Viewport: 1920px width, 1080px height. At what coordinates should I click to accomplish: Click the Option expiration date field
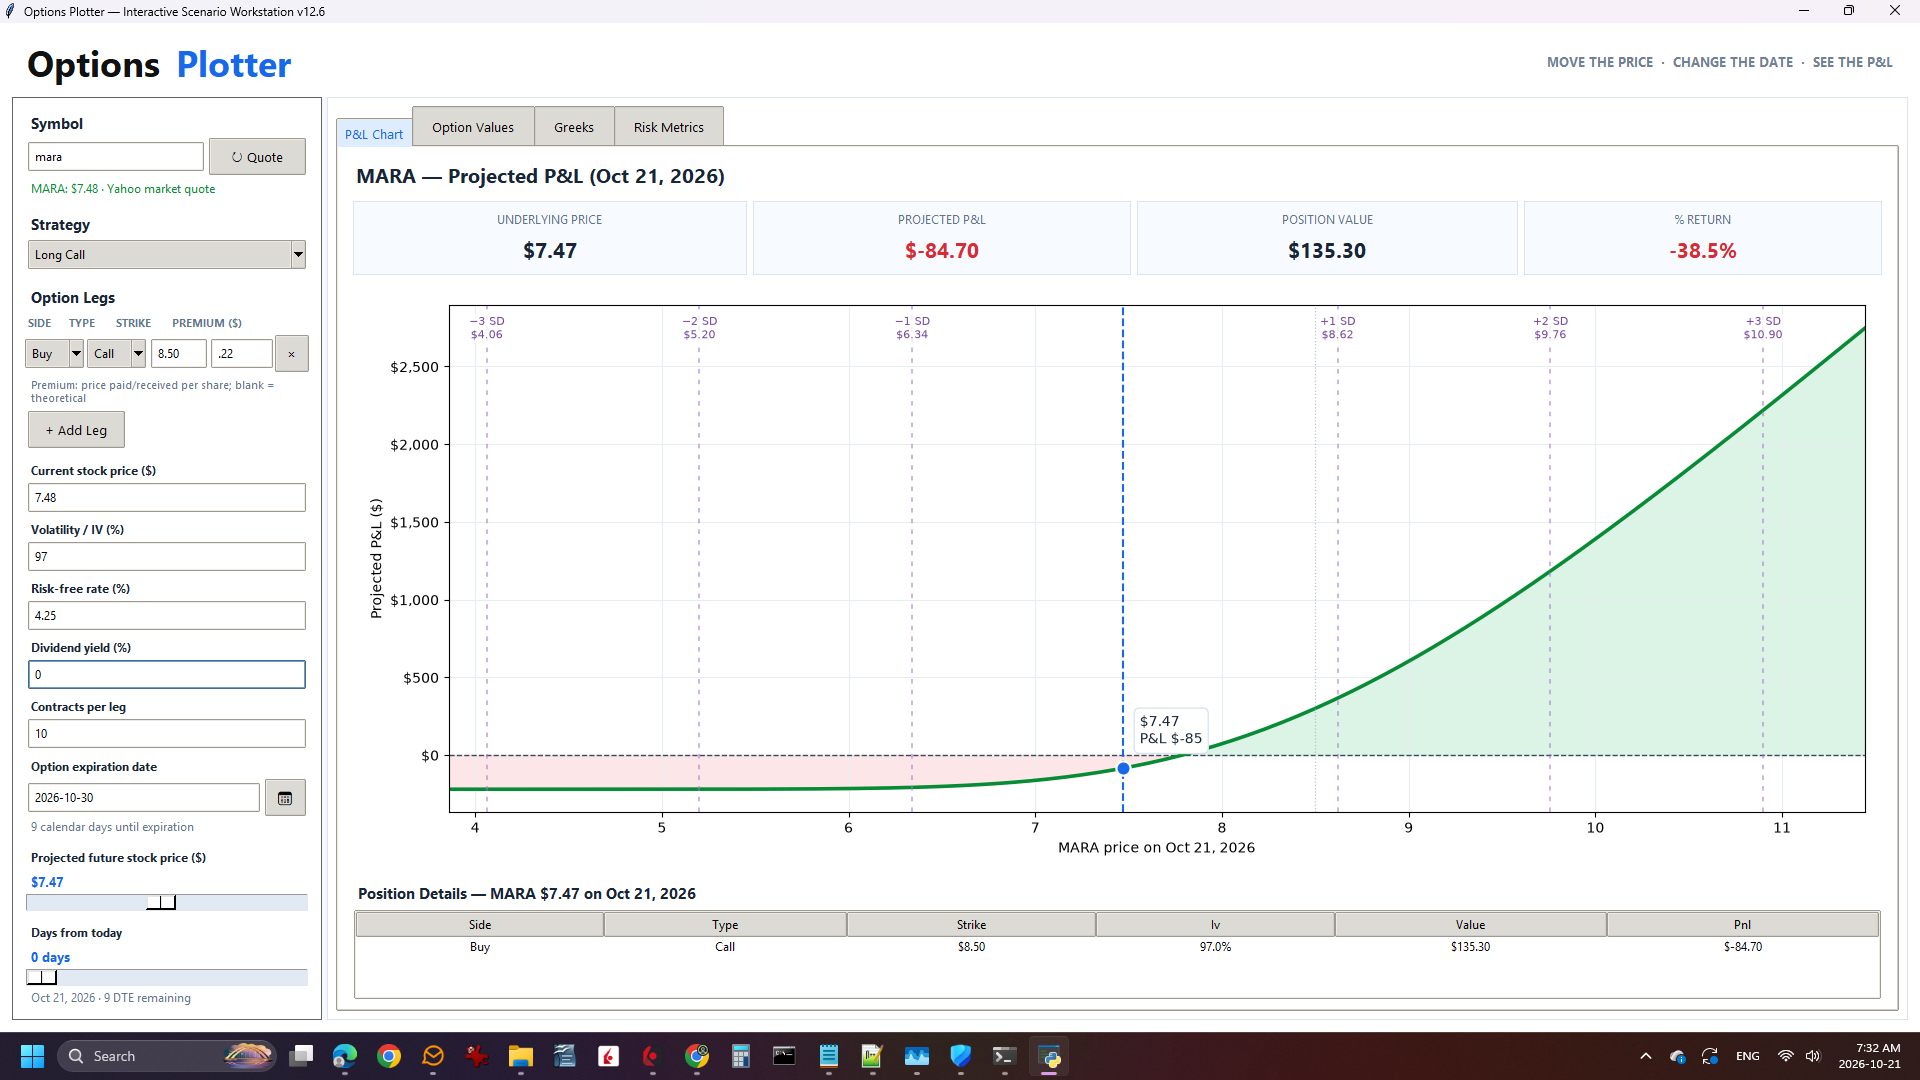click(144, 798)
